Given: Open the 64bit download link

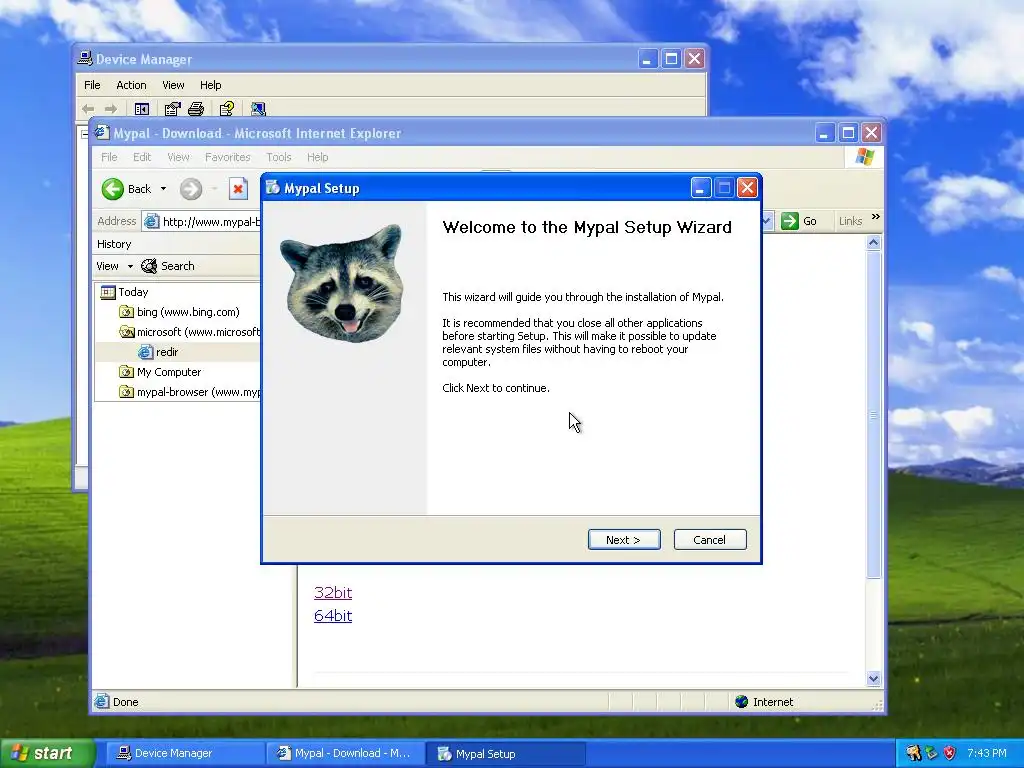Looking at the screenshot, I should point(333,615).
